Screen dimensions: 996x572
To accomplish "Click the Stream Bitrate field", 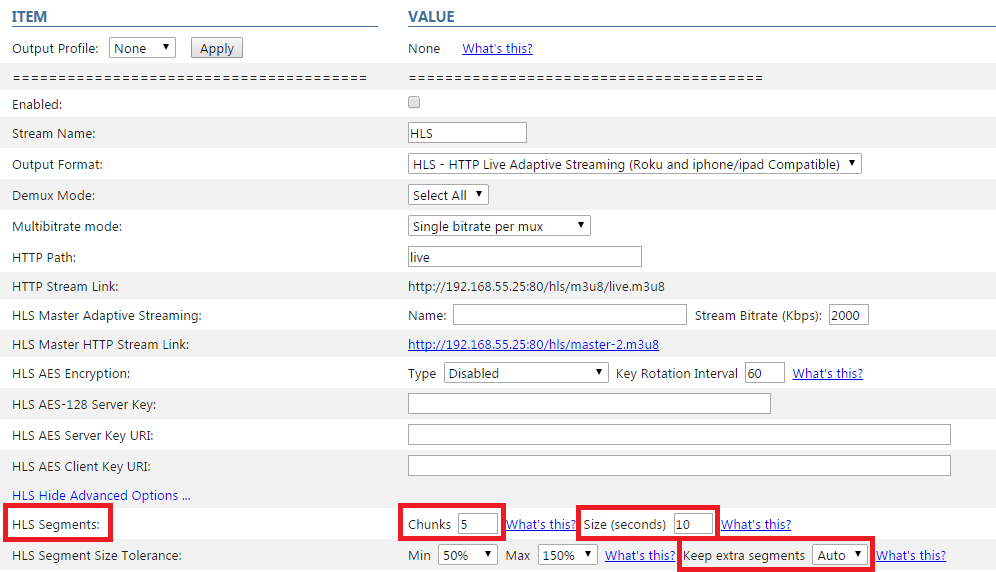I will point(849,315).
